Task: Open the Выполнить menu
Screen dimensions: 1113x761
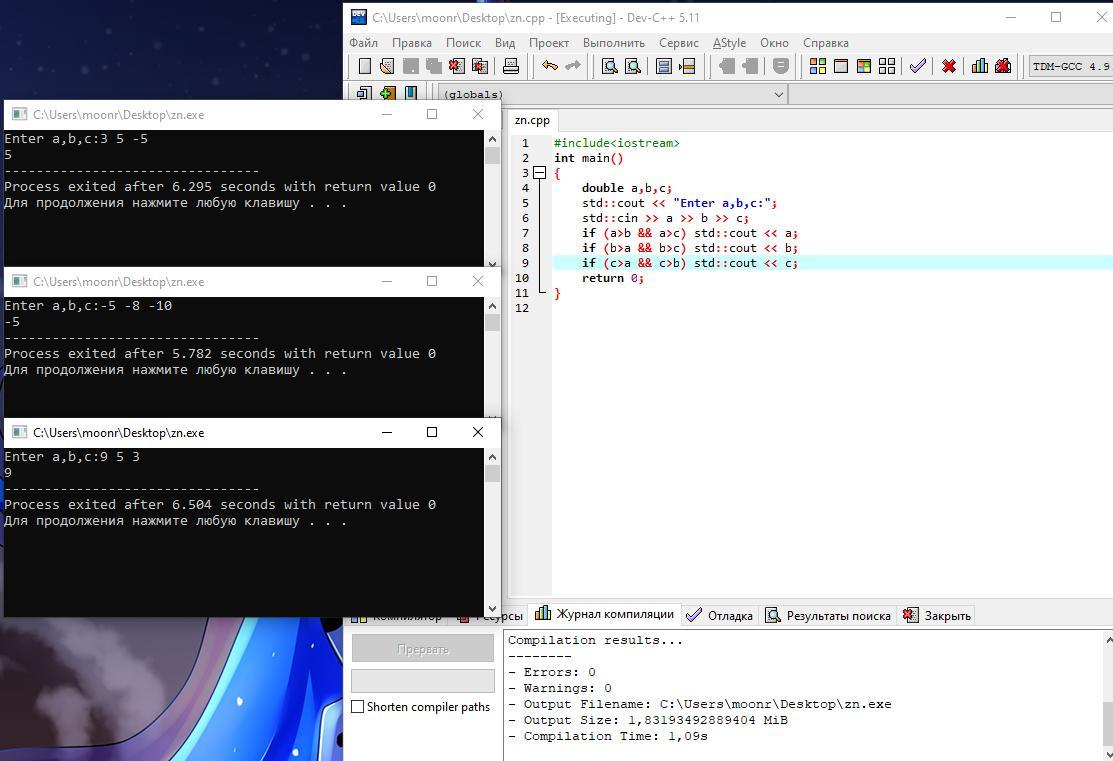Action: tap(614, 43)
